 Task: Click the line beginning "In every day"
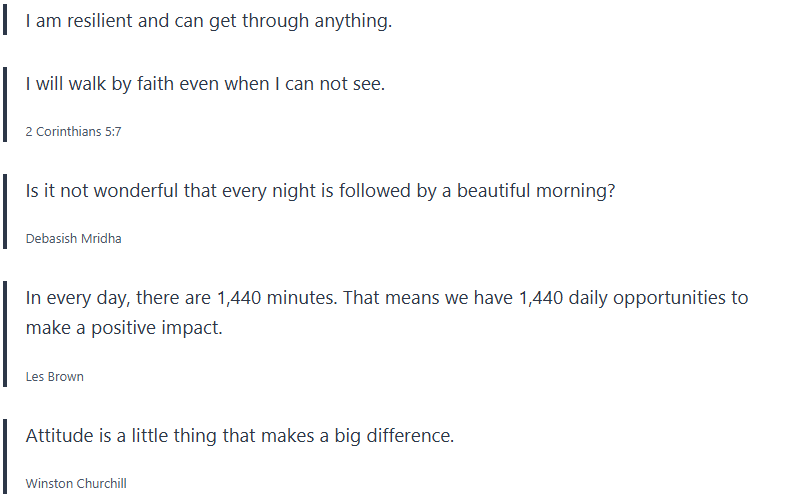[386, 298]
